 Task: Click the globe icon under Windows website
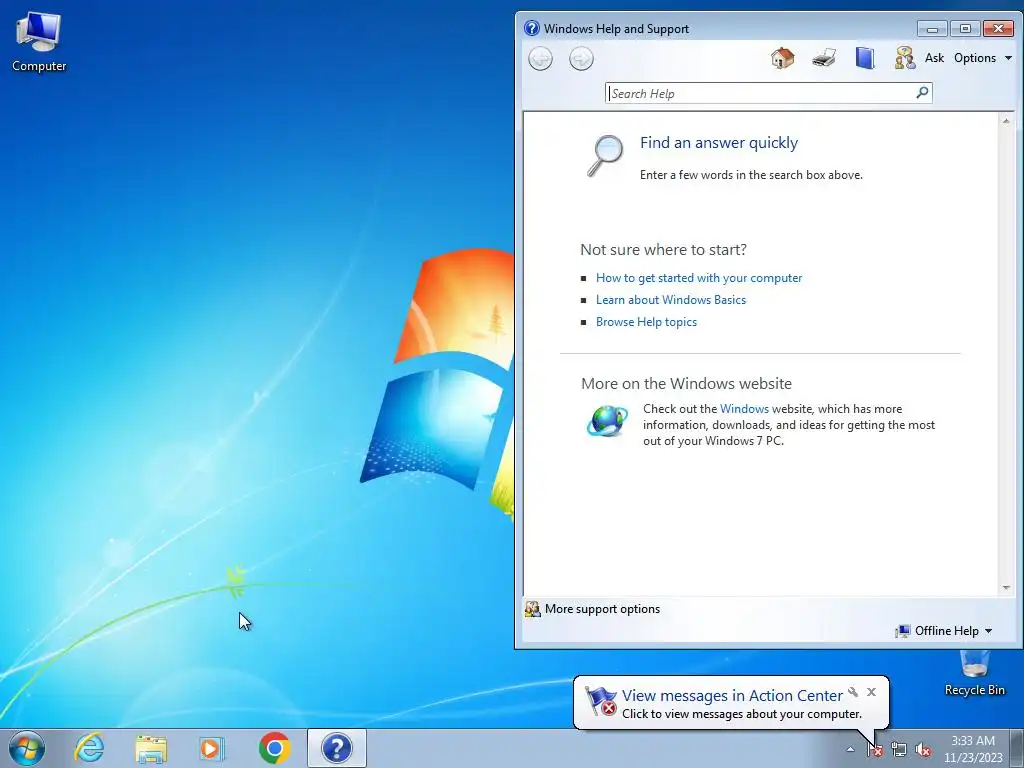pyautogui.click(x=607, y=421)
